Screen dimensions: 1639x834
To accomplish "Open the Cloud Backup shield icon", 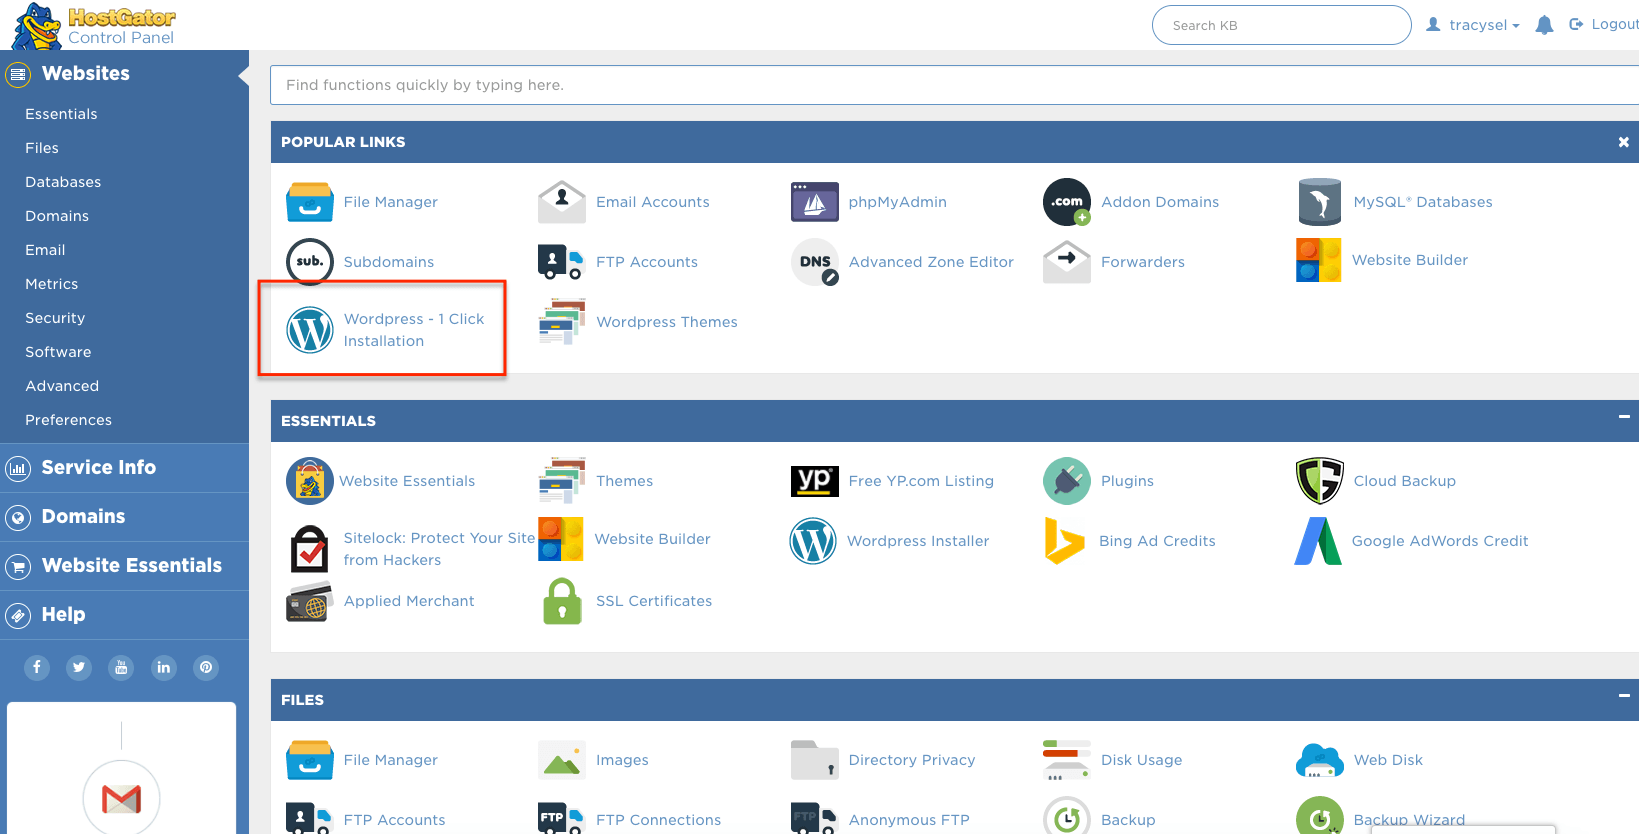I will click(x=1320, y=481).
